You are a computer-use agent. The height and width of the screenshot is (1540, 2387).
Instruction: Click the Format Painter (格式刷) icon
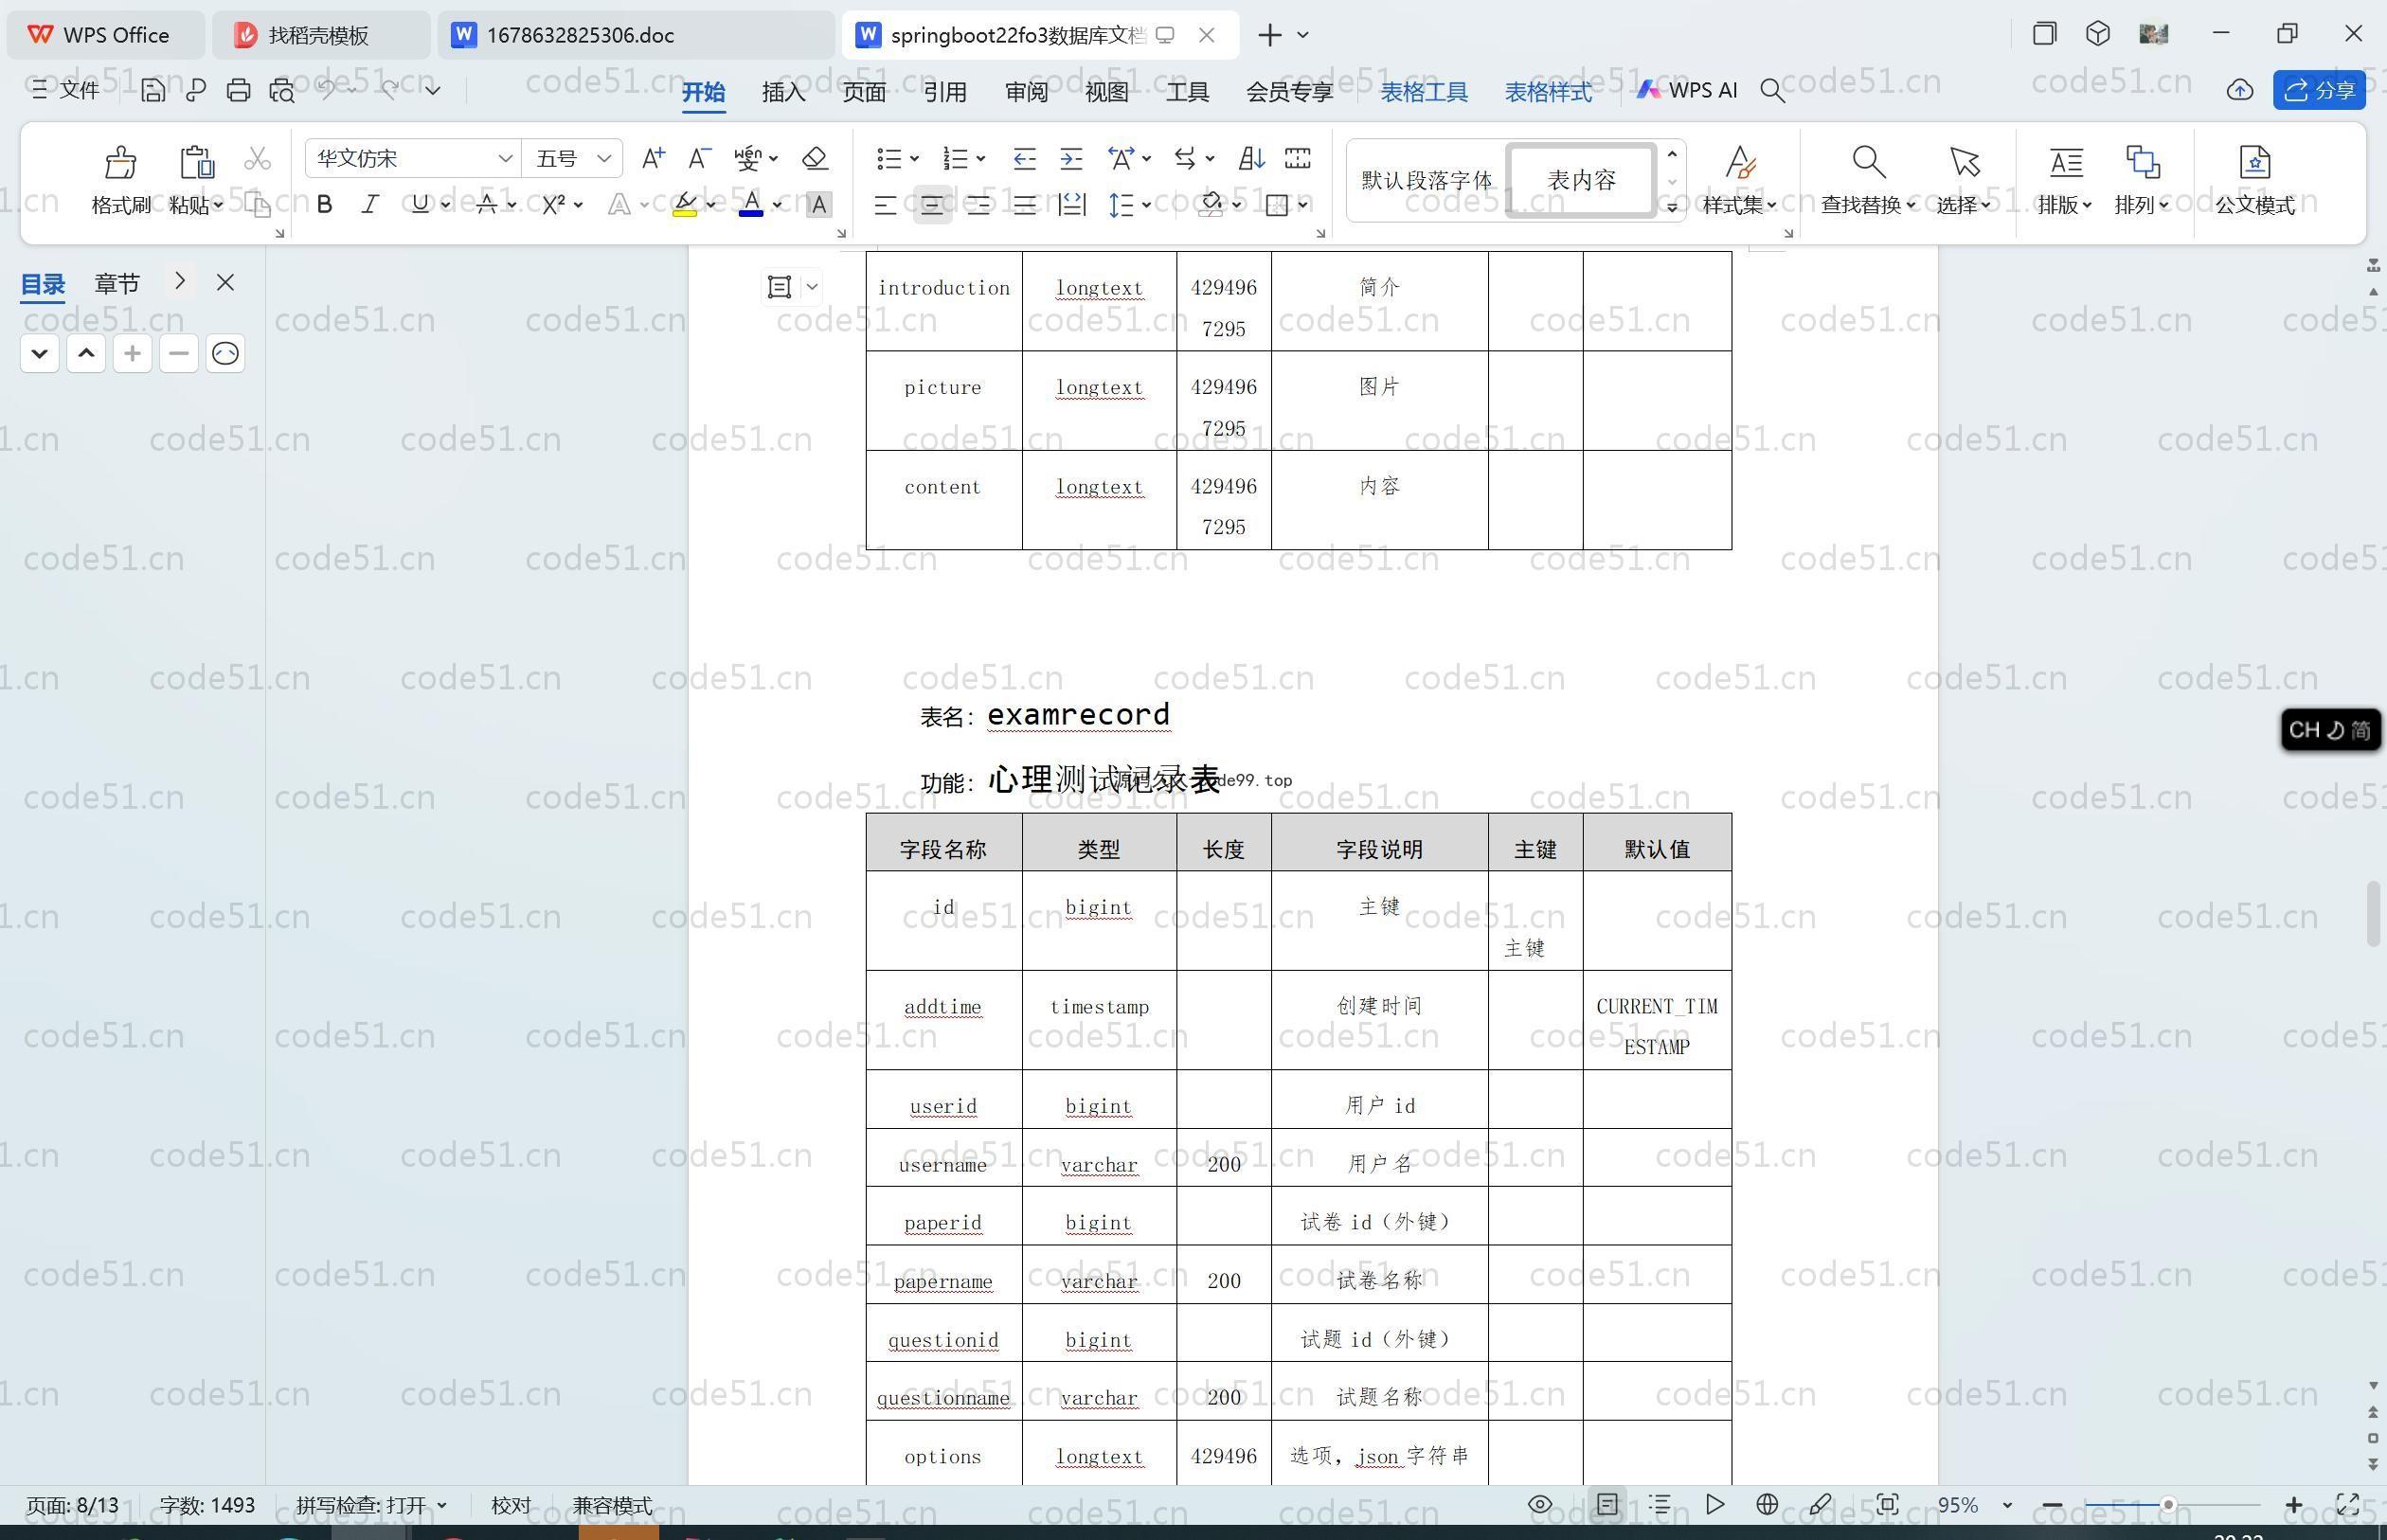pyautogui.click(x=120, y=161)
